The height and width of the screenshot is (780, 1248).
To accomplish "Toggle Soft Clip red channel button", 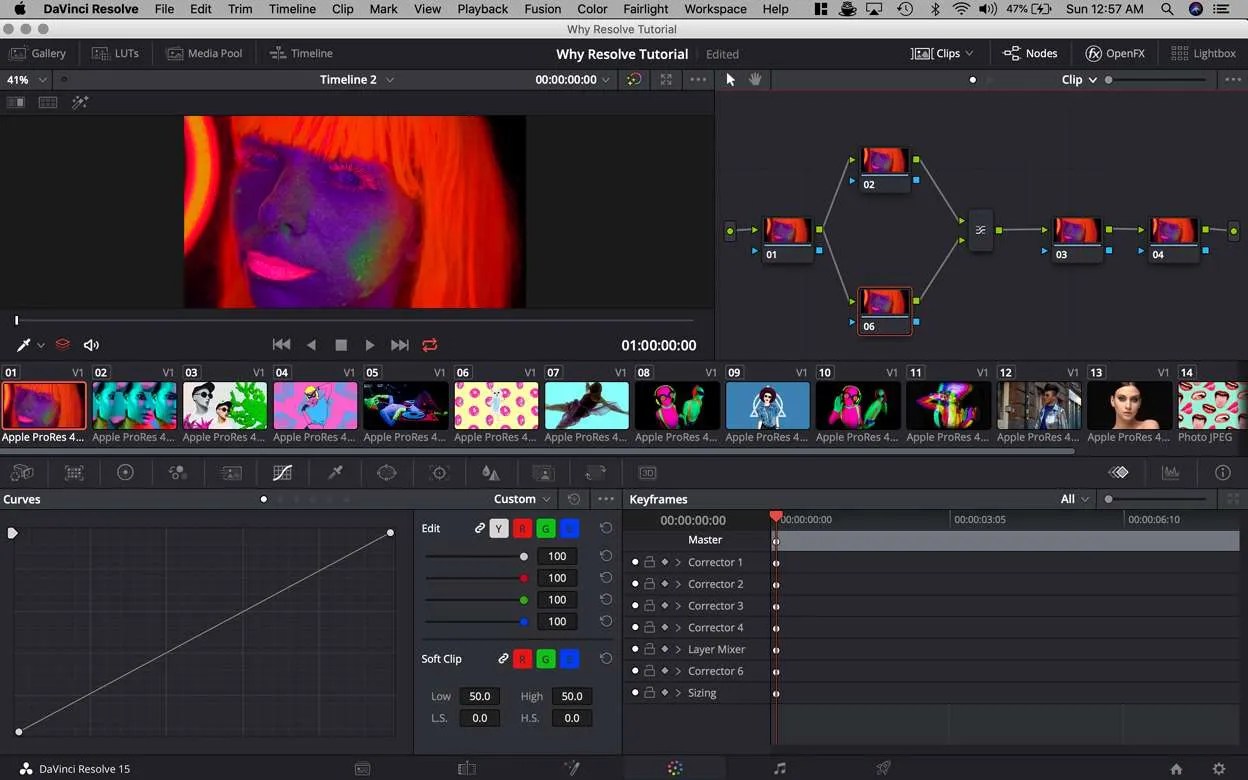I will [x=522, y=659].
